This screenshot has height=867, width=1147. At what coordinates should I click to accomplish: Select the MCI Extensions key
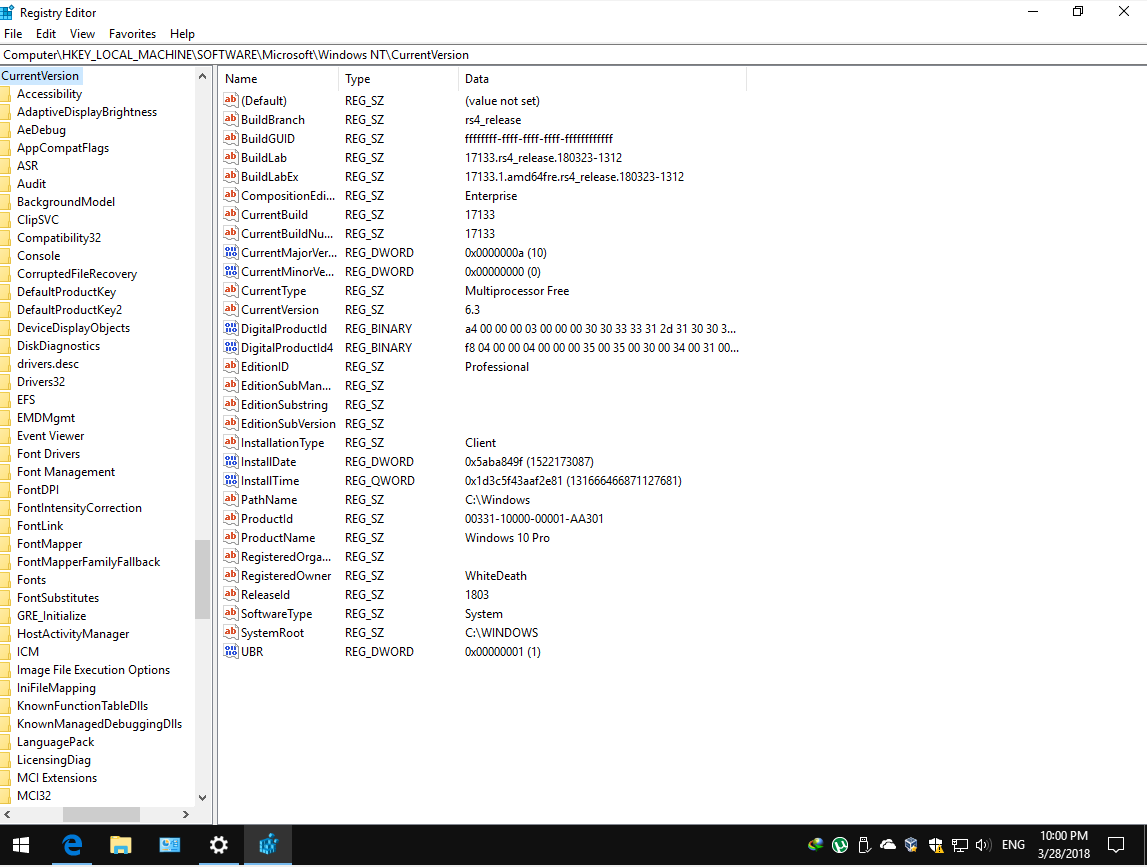coord(57,778)
